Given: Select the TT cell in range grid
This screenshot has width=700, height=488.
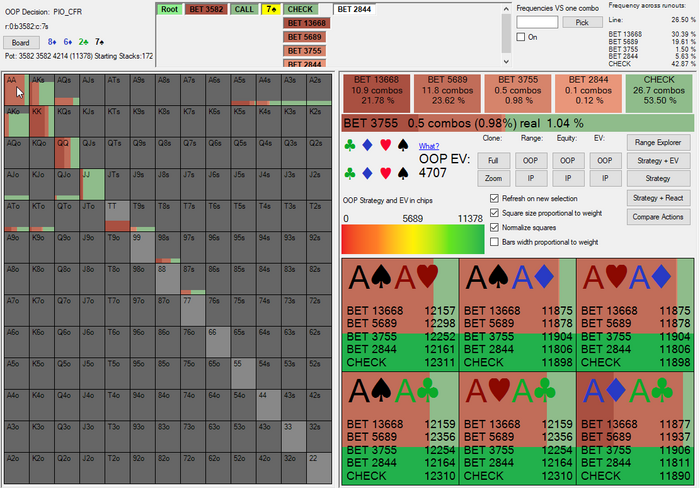Looking at the screenshot, I should click(x=117, y=216).
